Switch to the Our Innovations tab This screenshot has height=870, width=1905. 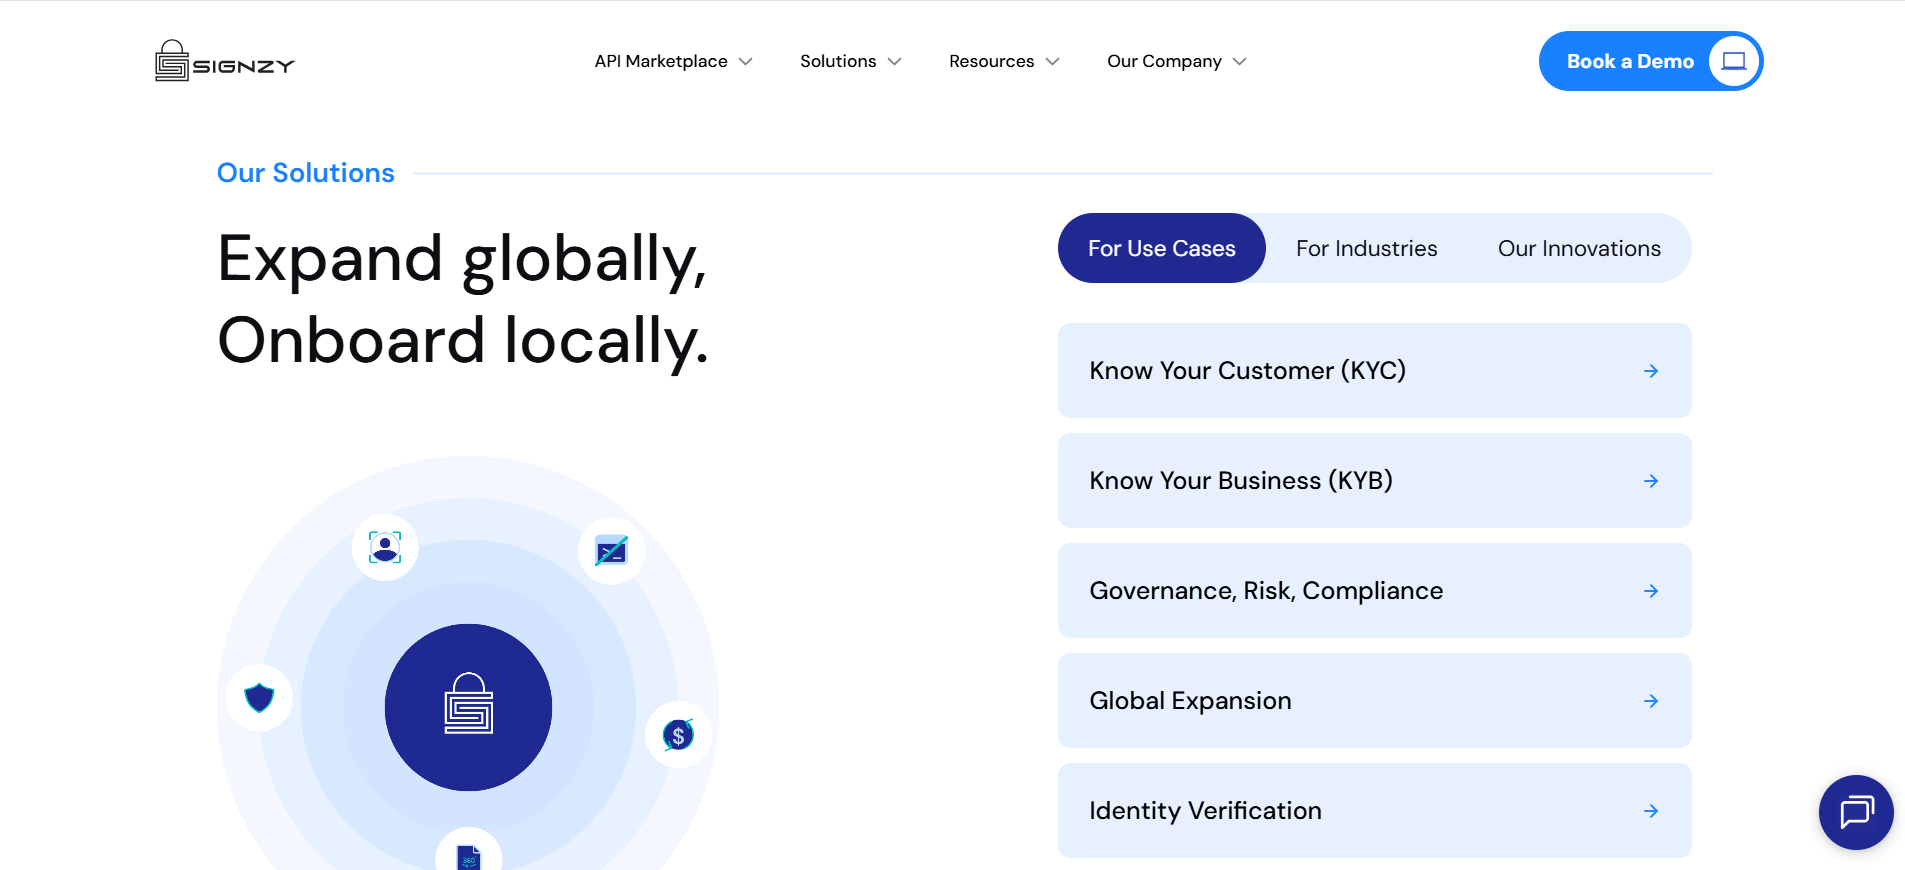(1579, 248)
